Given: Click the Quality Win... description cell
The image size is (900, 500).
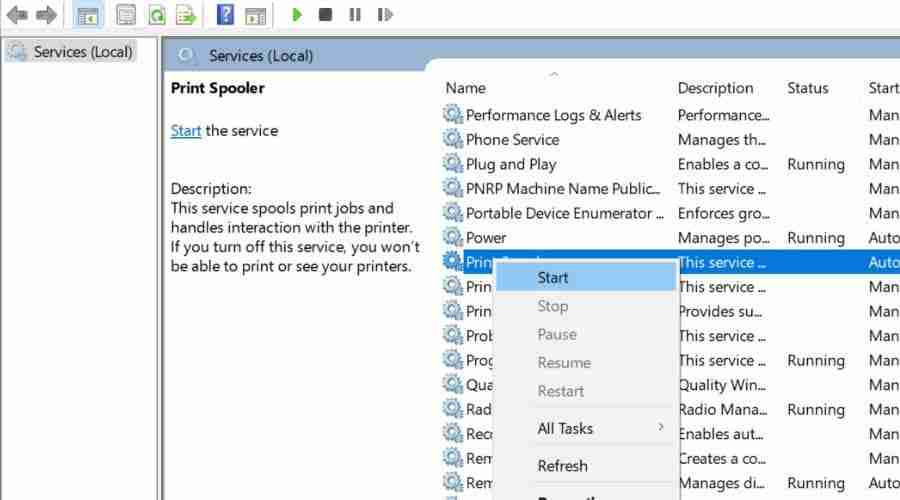Looking at the screenshot, I should coord(722,385).
